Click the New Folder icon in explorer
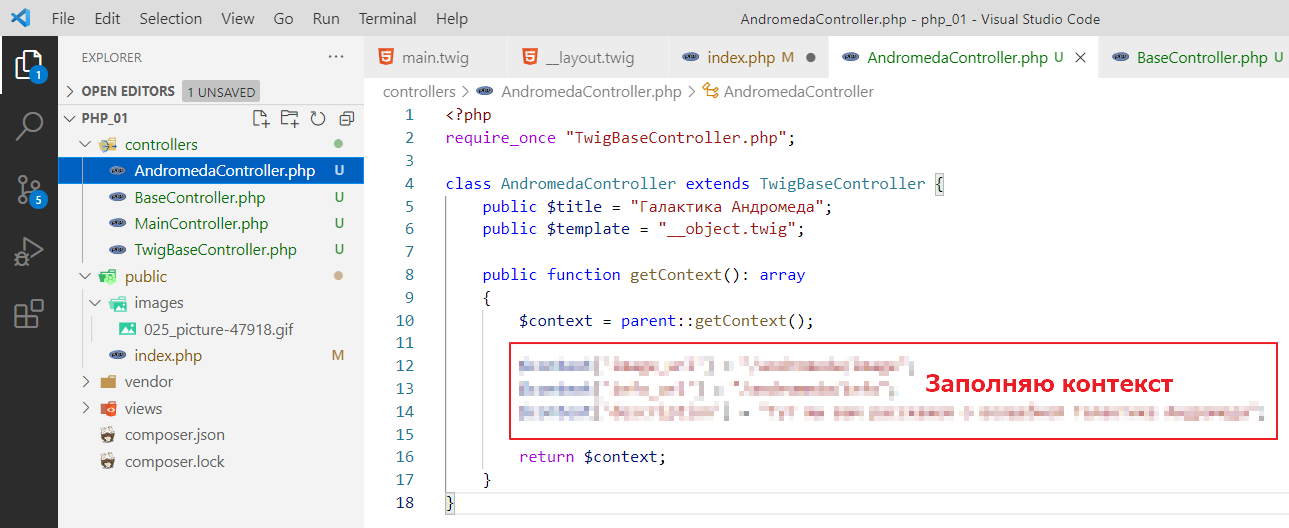1289x528 pixels. (289, 119)
